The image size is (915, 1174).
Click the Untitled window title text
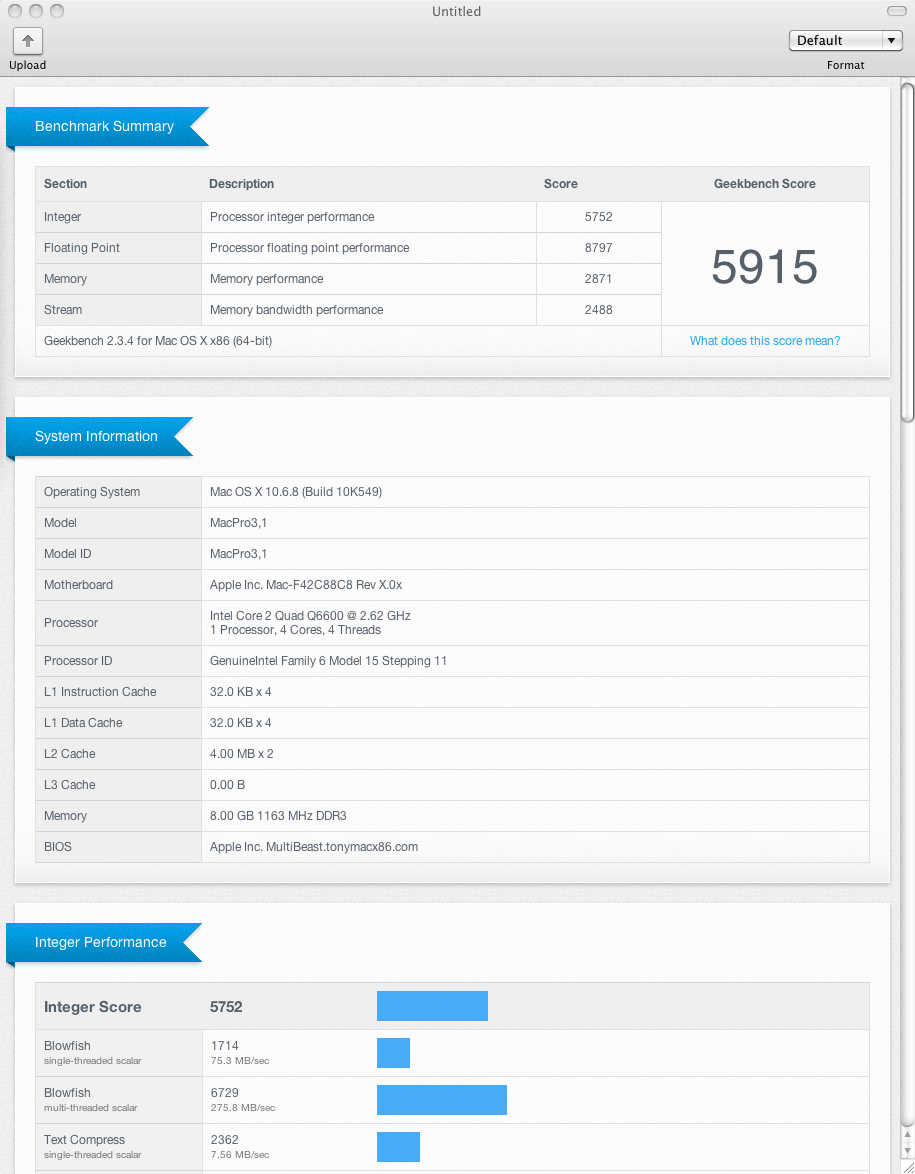pos(456,12)
